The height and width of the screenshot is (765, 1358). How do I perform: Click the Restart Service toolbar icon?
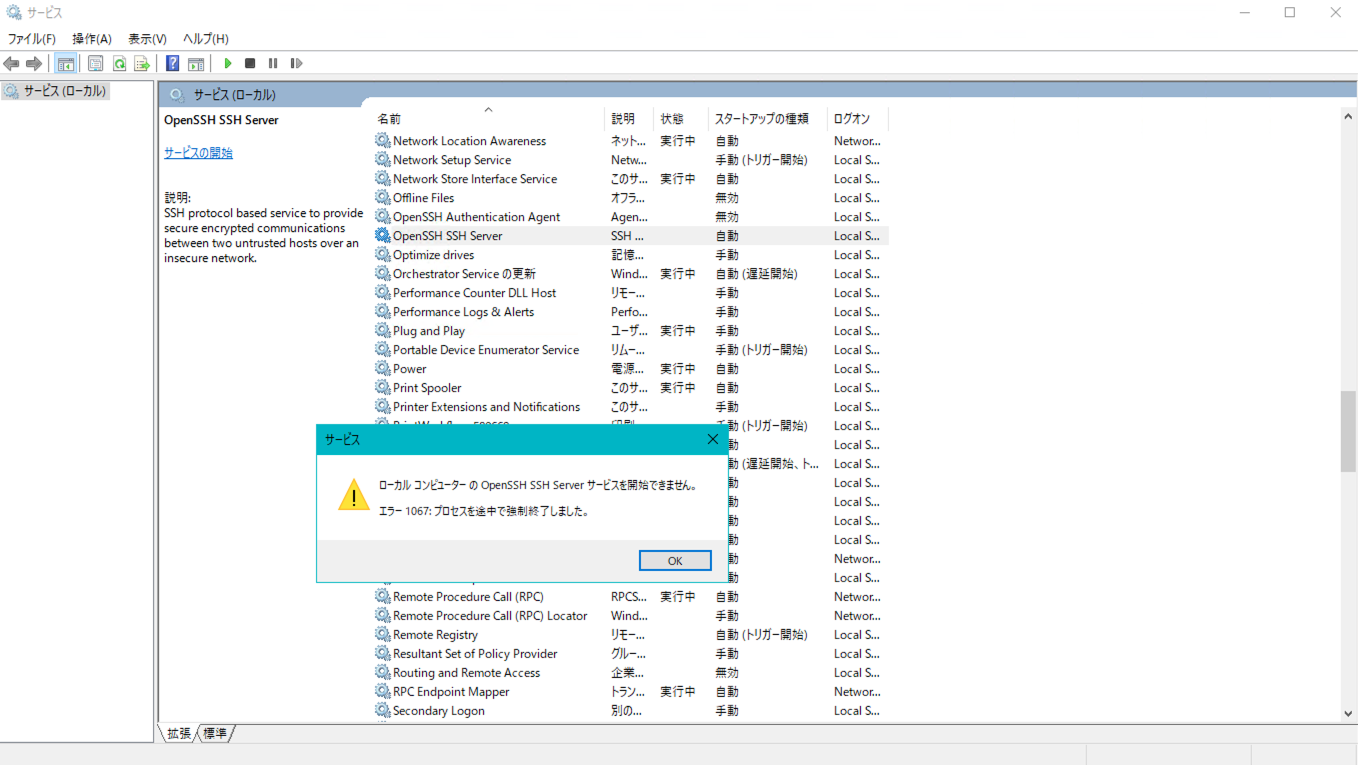click(296, 63)
